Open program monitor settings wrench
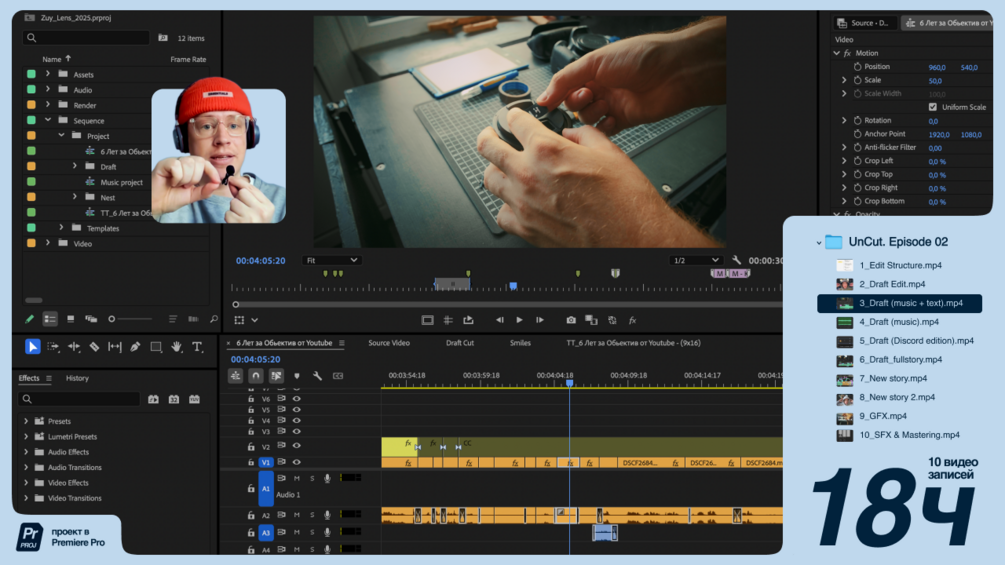The height and width of the screenshot is (565, 1005). [x=736, y=260]
